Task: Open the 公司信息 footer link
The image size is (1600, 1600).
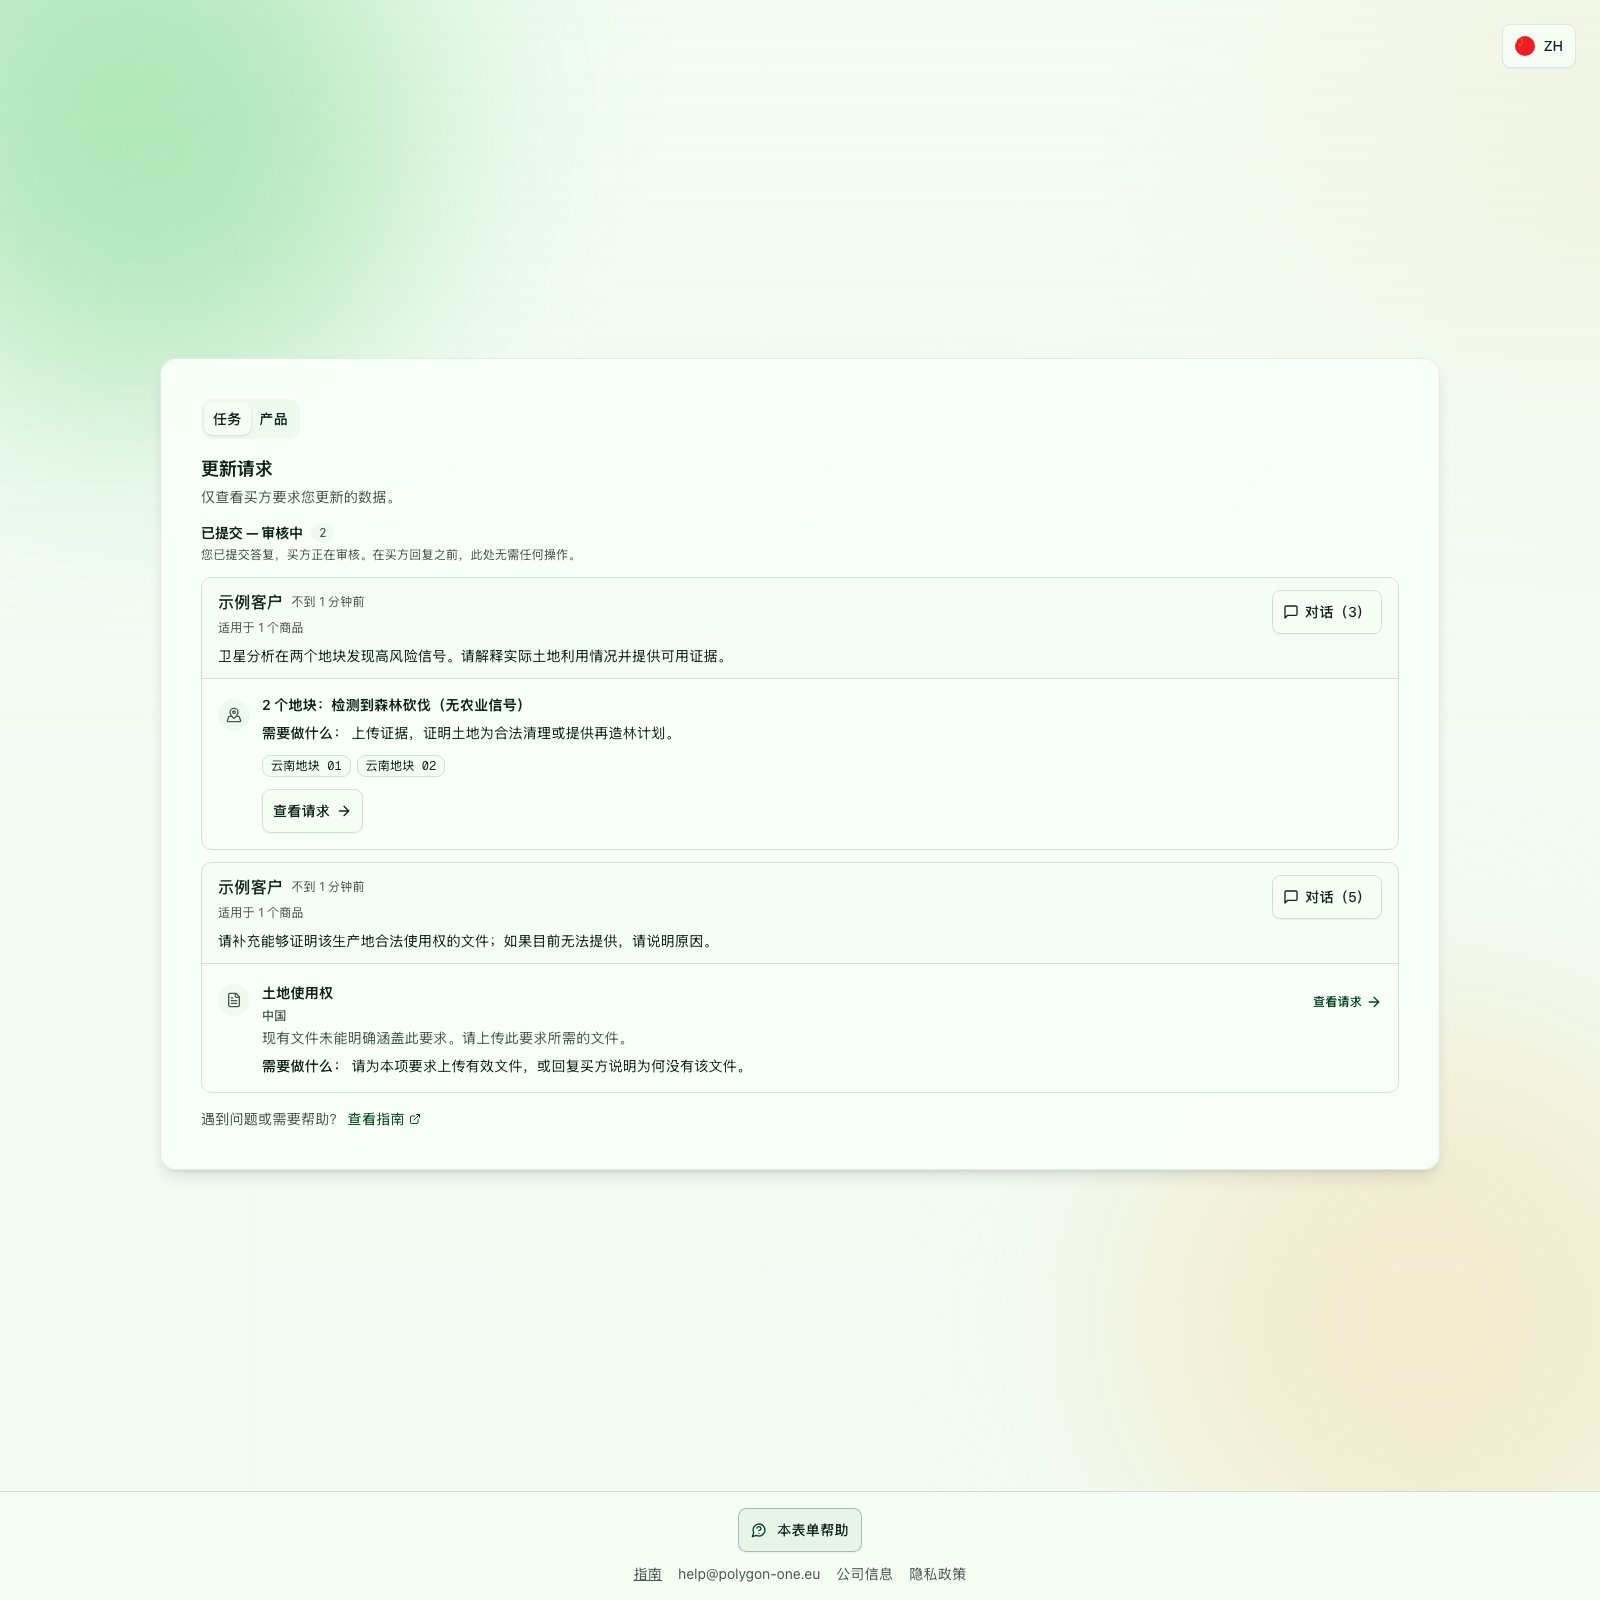Action: coord(865,1574)
